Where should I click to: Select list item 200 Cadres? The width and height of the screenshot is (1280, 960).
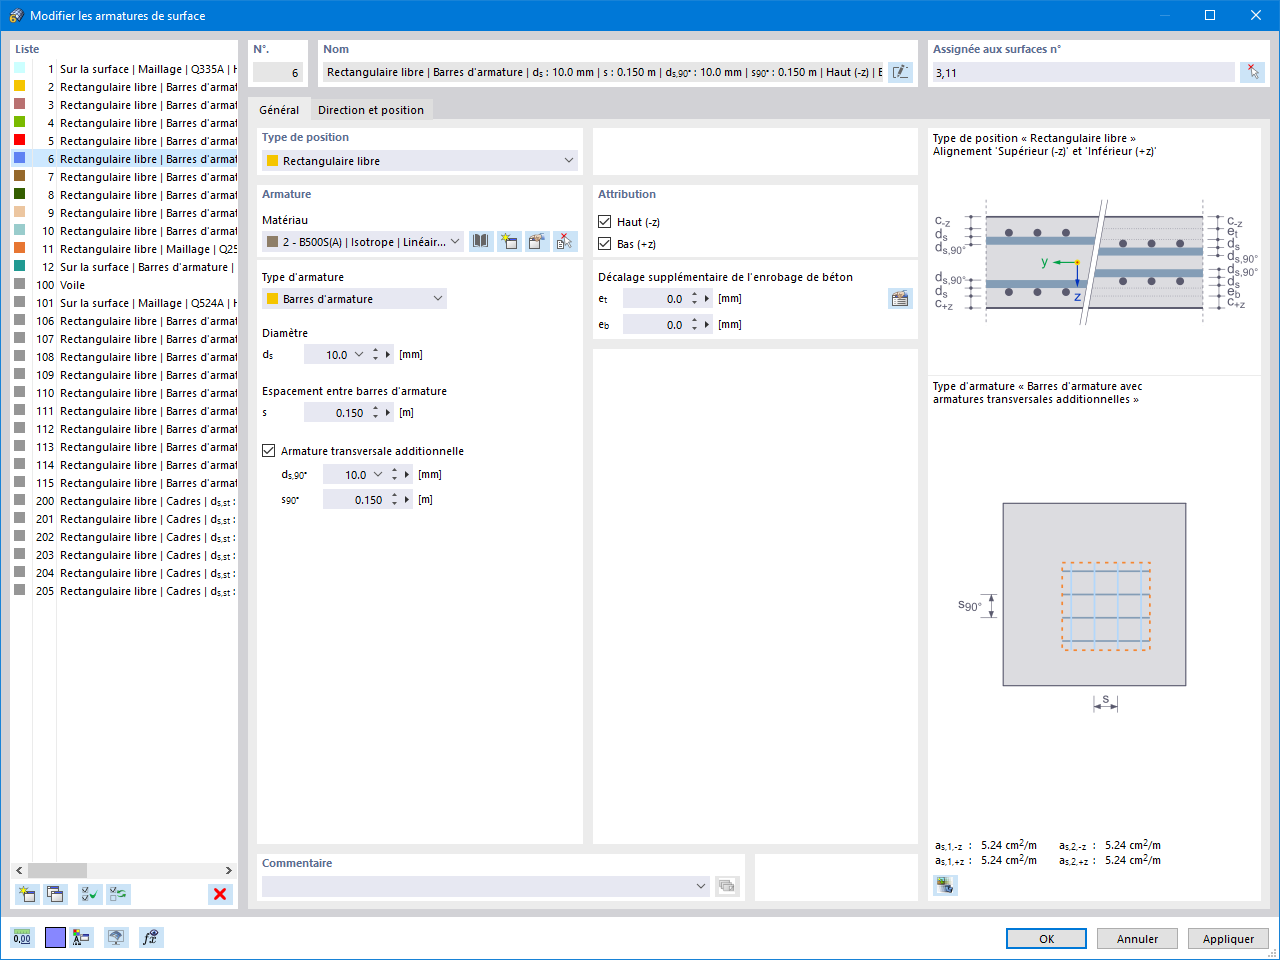pos(125,501)
